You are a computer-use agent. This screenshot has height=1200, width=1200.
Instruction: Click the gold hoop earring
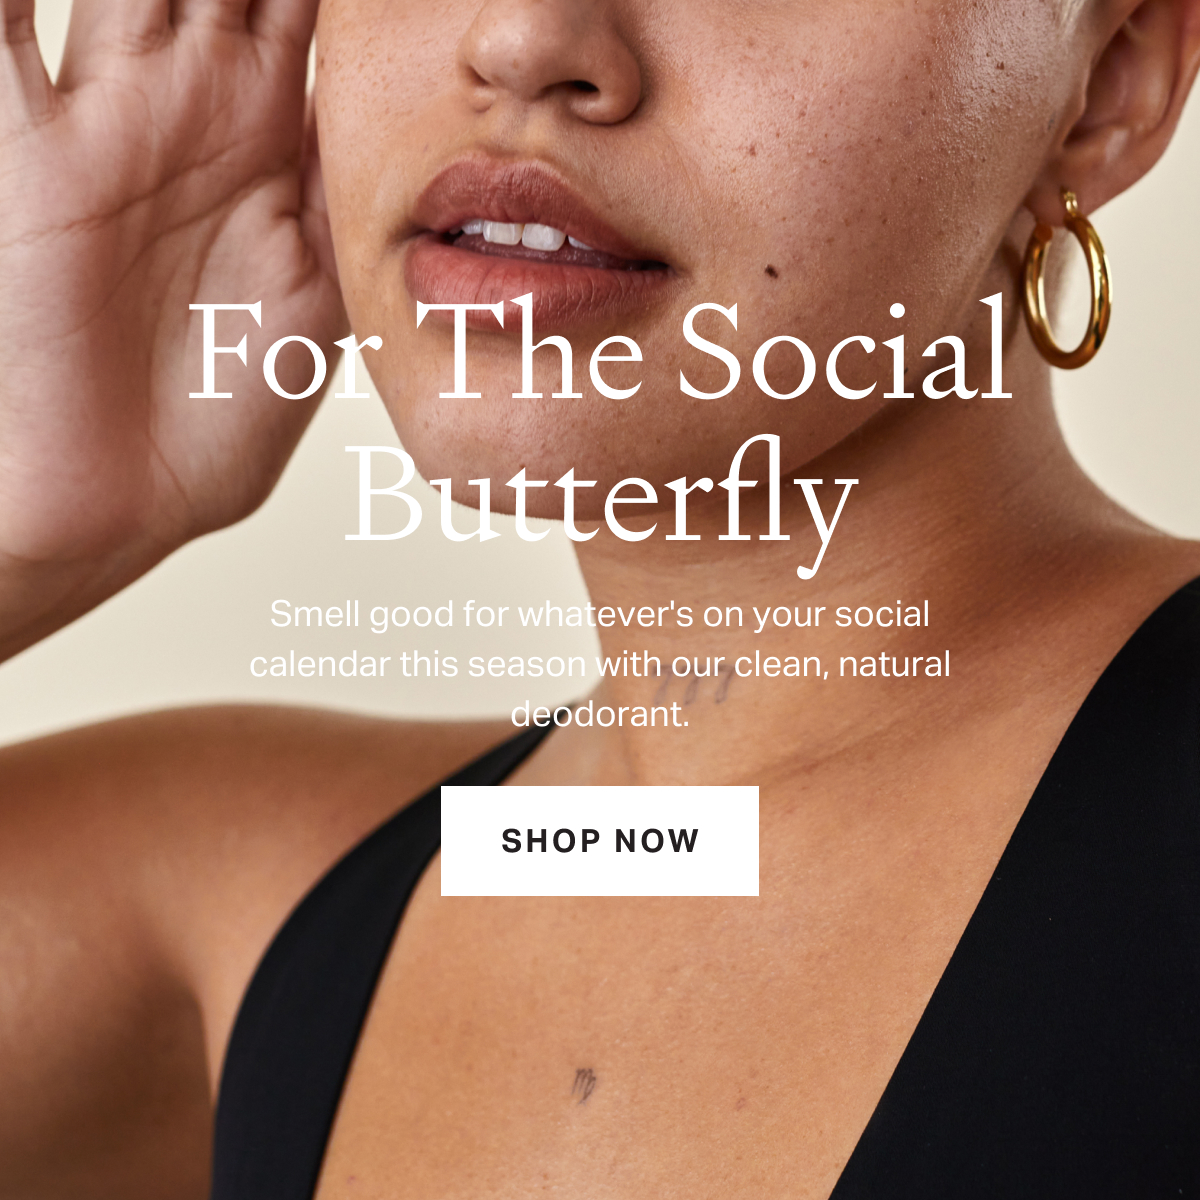click(x=1066, y=278)
